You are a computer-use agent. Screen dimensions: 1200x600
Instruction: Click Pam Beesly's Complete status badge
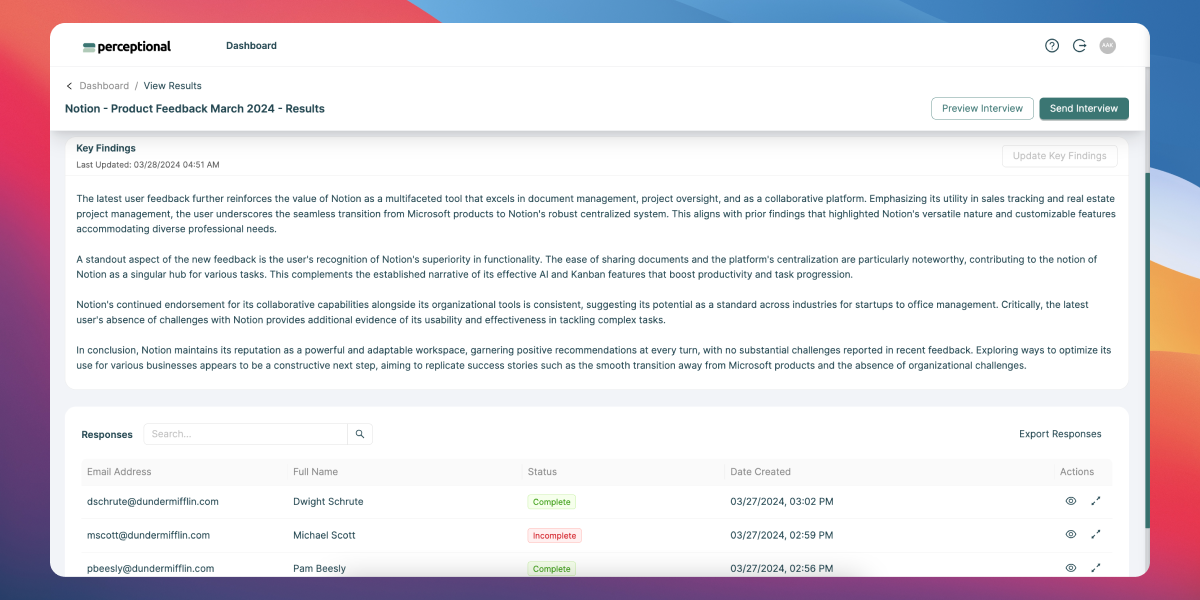point(552,569)
